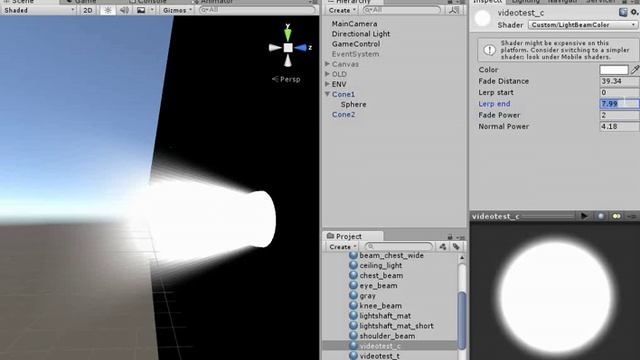The height and width of the screenshot is (360, 640).
Task: Click the Scene view search field
Action: 257,10
